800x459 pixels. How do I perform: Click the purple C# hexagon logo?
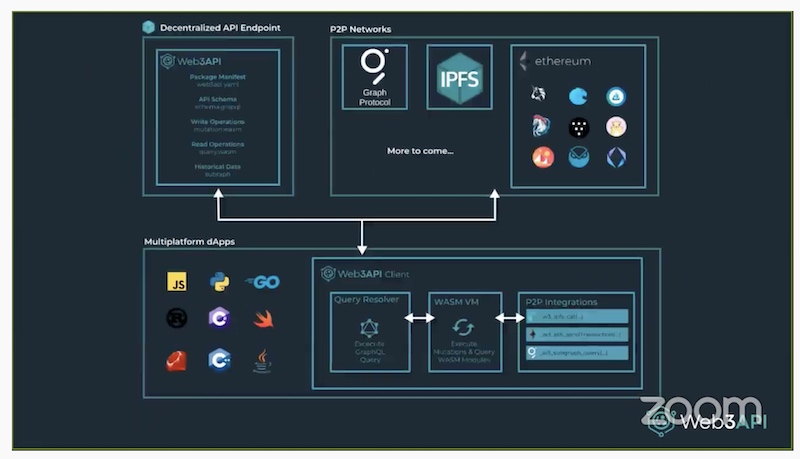coord(219,318)
